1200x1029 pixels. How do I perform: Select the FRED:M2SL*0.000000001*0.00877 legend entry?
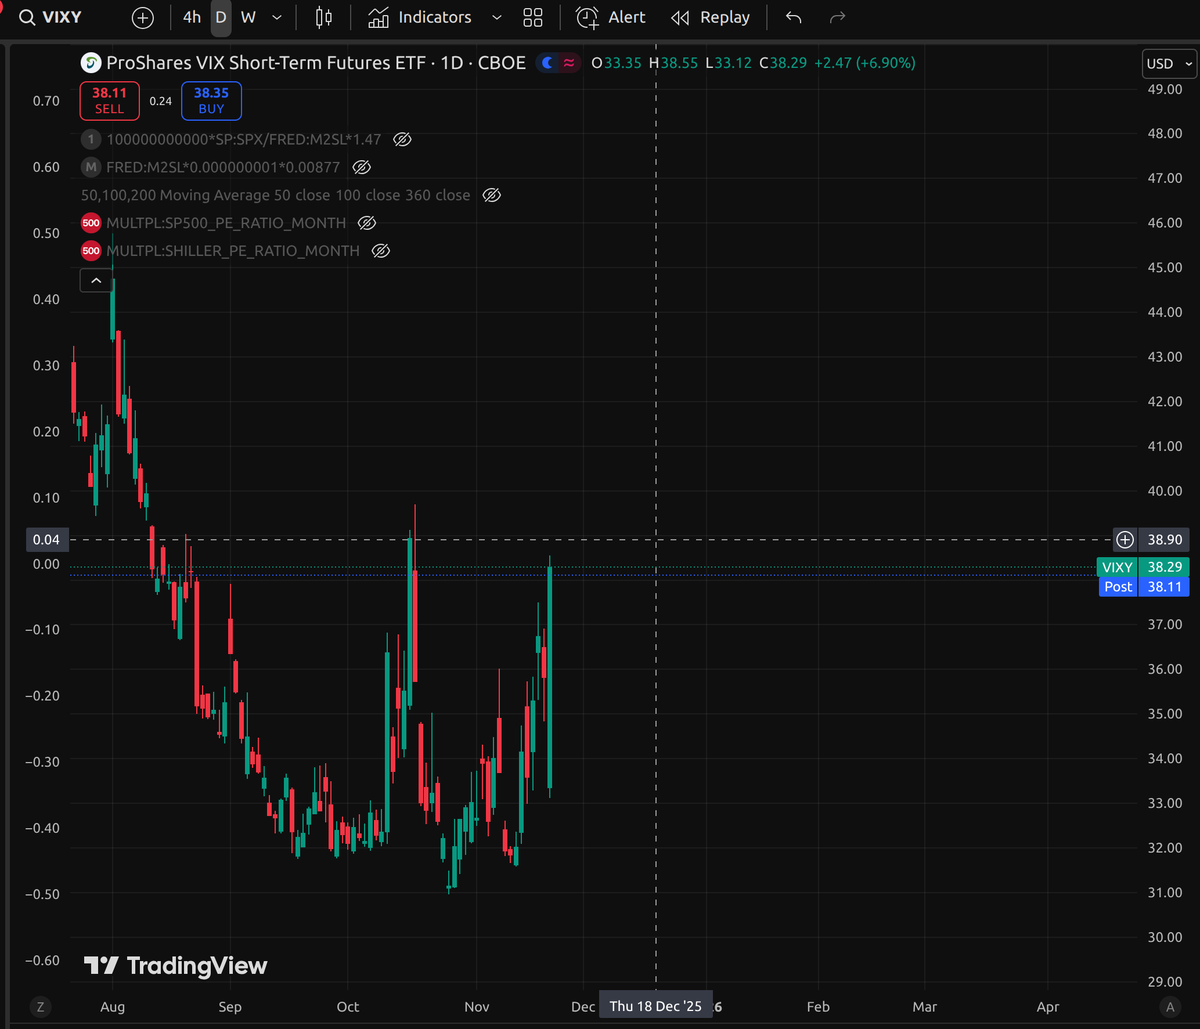pos(225,167)
